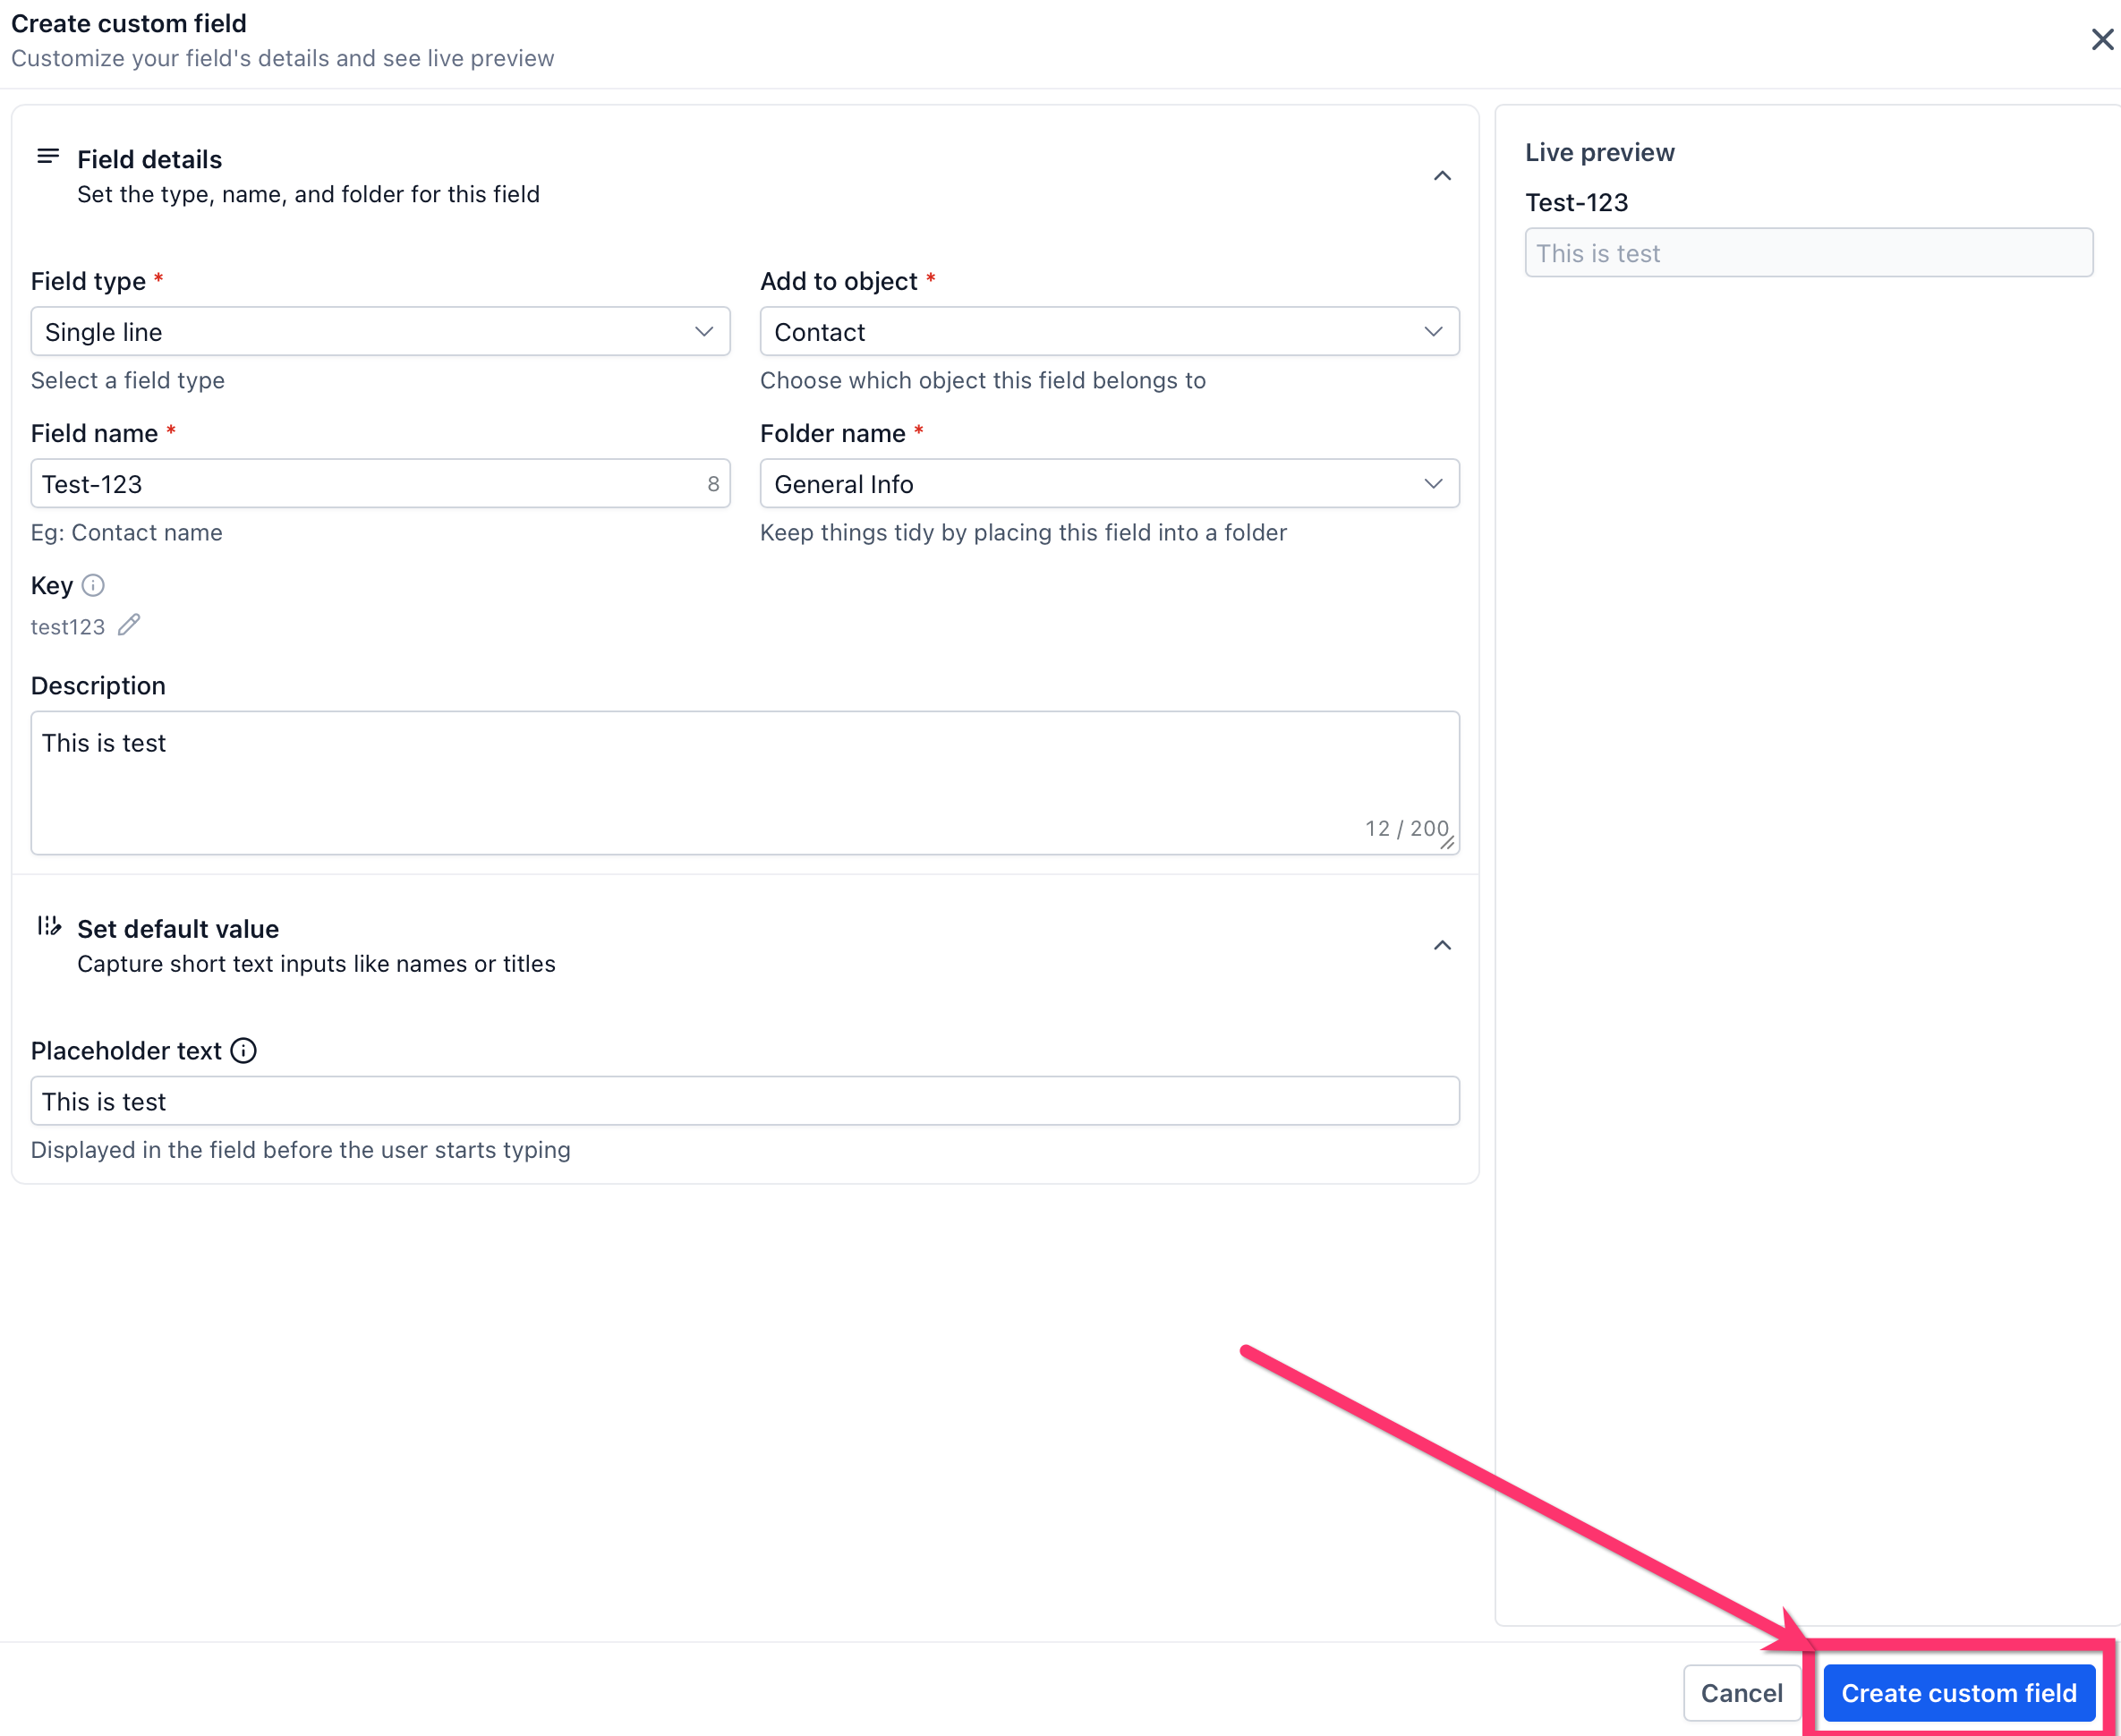Click the Placeholder text input field

coord(744,1100)
